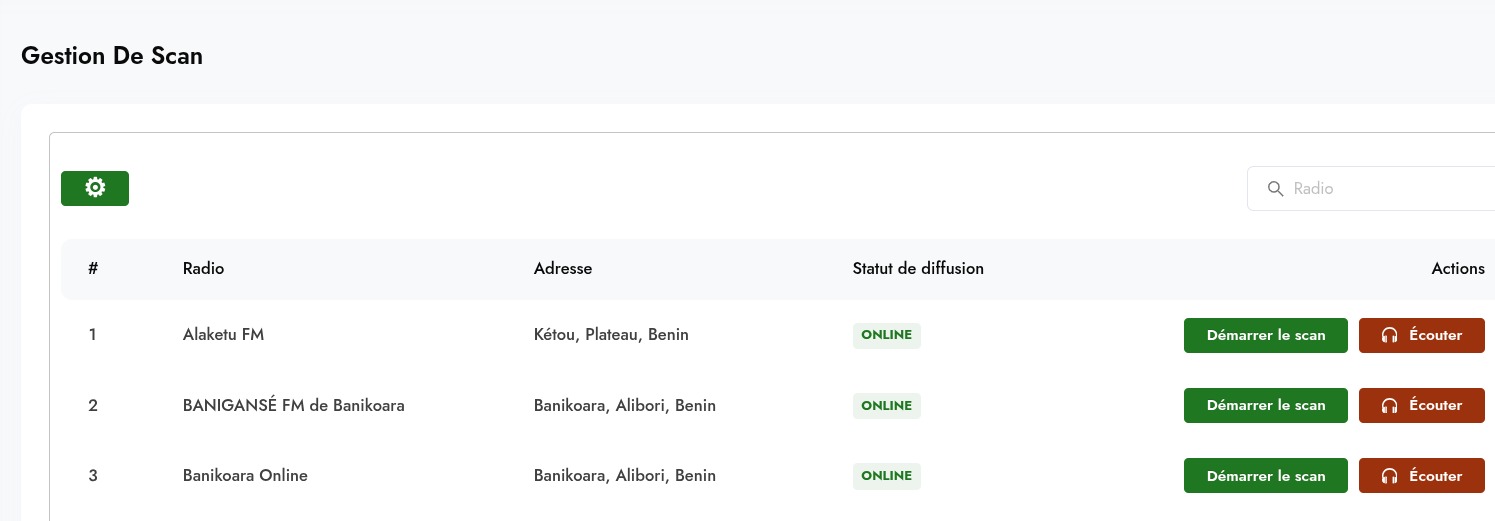Click Démarrer le scan for Banikoara Online

[1265, 476]
